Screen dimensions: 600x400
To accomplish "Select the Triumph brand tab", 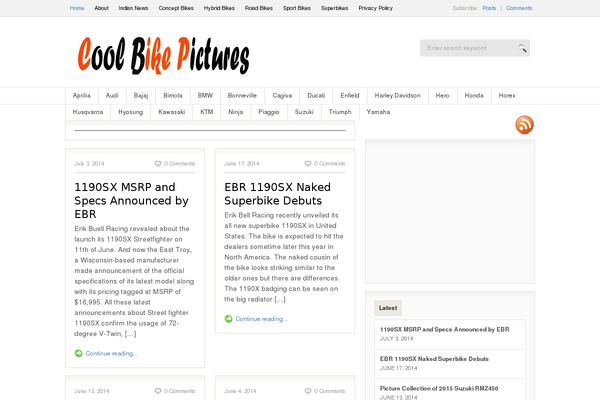I will click(340, 112).
